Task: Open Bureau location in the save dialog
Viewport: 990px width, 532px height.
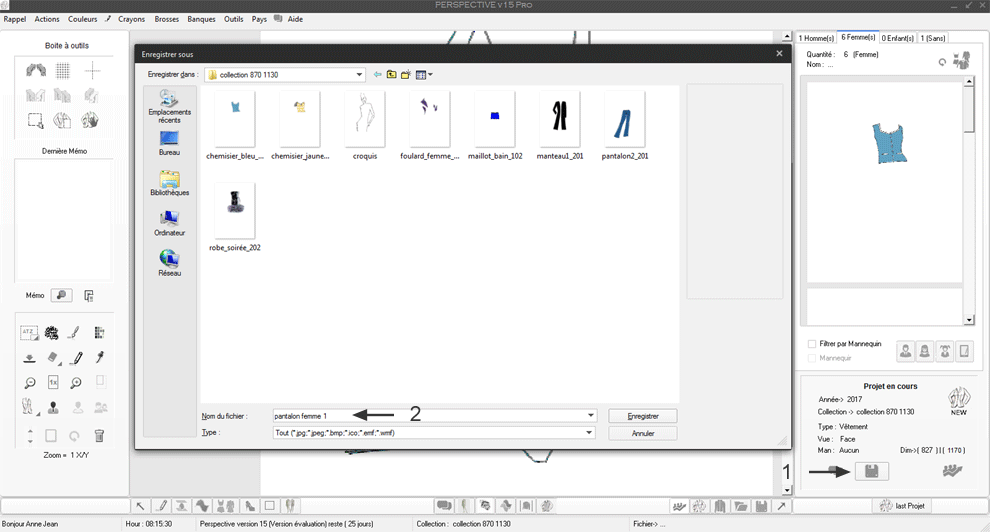Action: click(169, 142)
